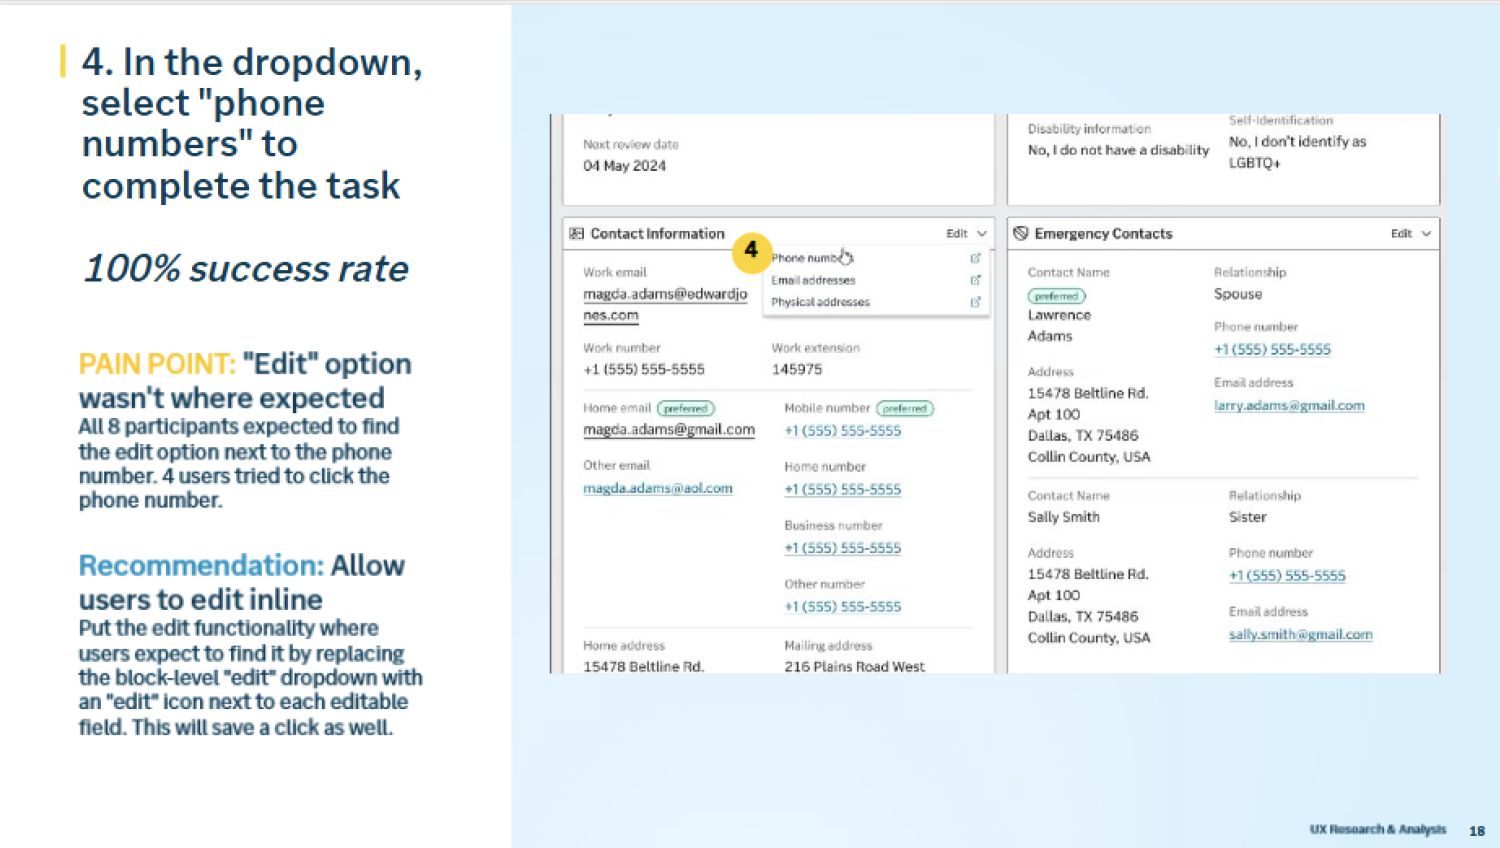Click the preferred badge beside Mobile number
The image size is (1500, 848).
point(905,408)
